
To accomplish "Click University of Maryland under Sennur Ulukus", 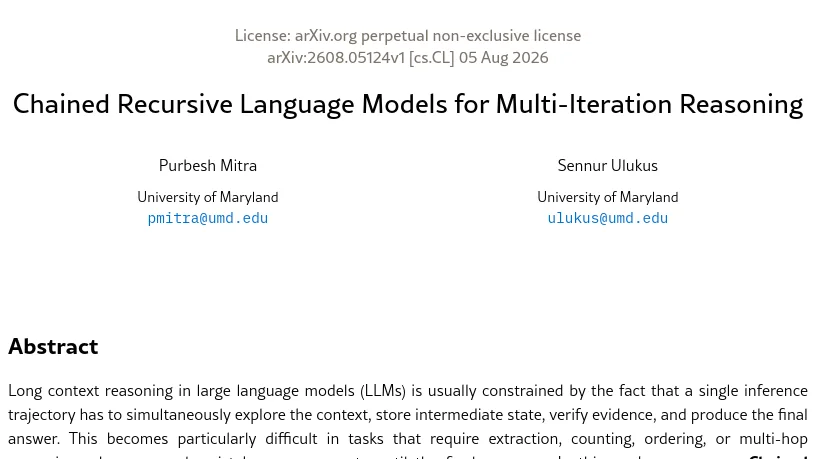I will [x=607, y=197].
